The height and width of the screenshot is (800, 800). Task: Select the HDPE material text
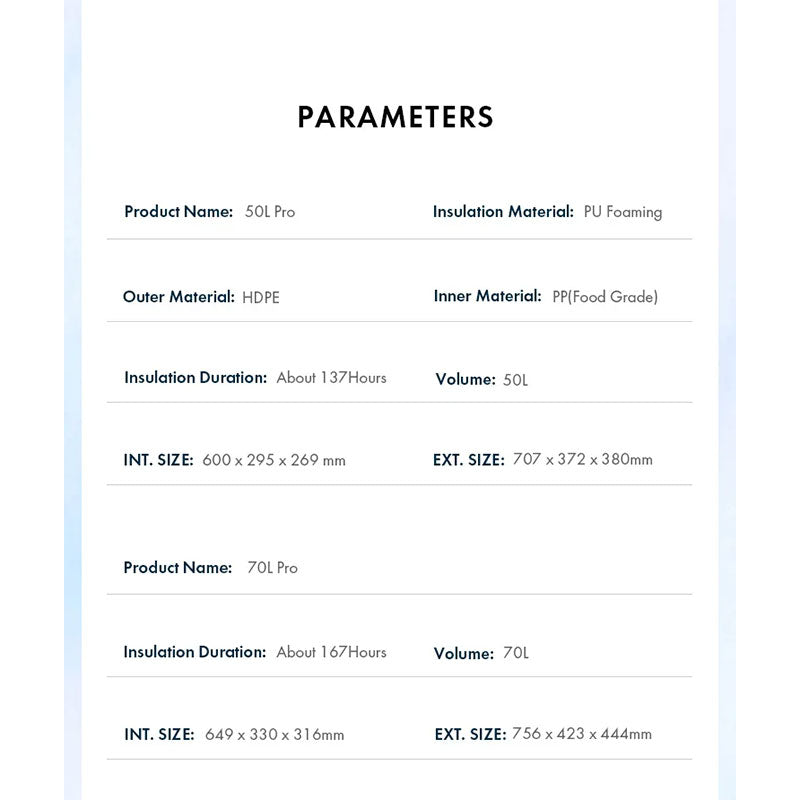click(261, 297)
